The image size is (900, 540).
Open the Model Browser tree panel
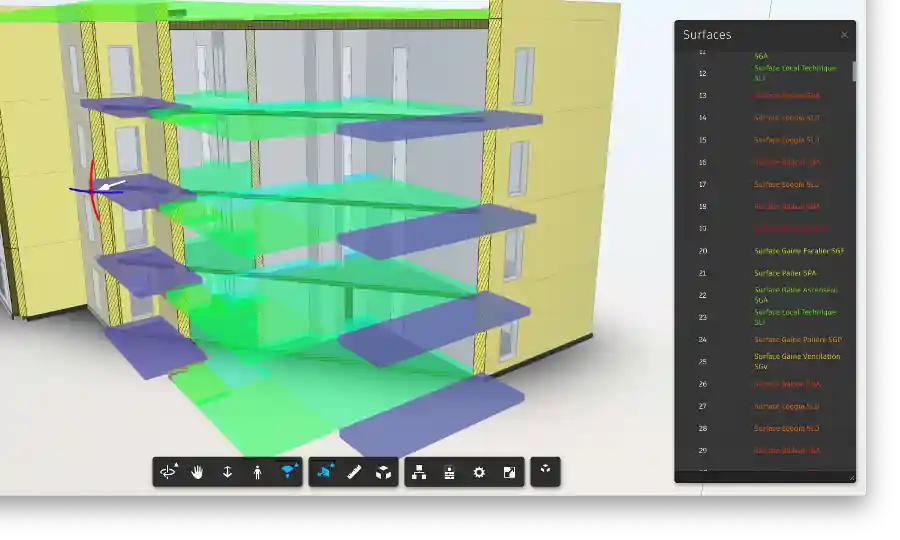coord(419,472)
